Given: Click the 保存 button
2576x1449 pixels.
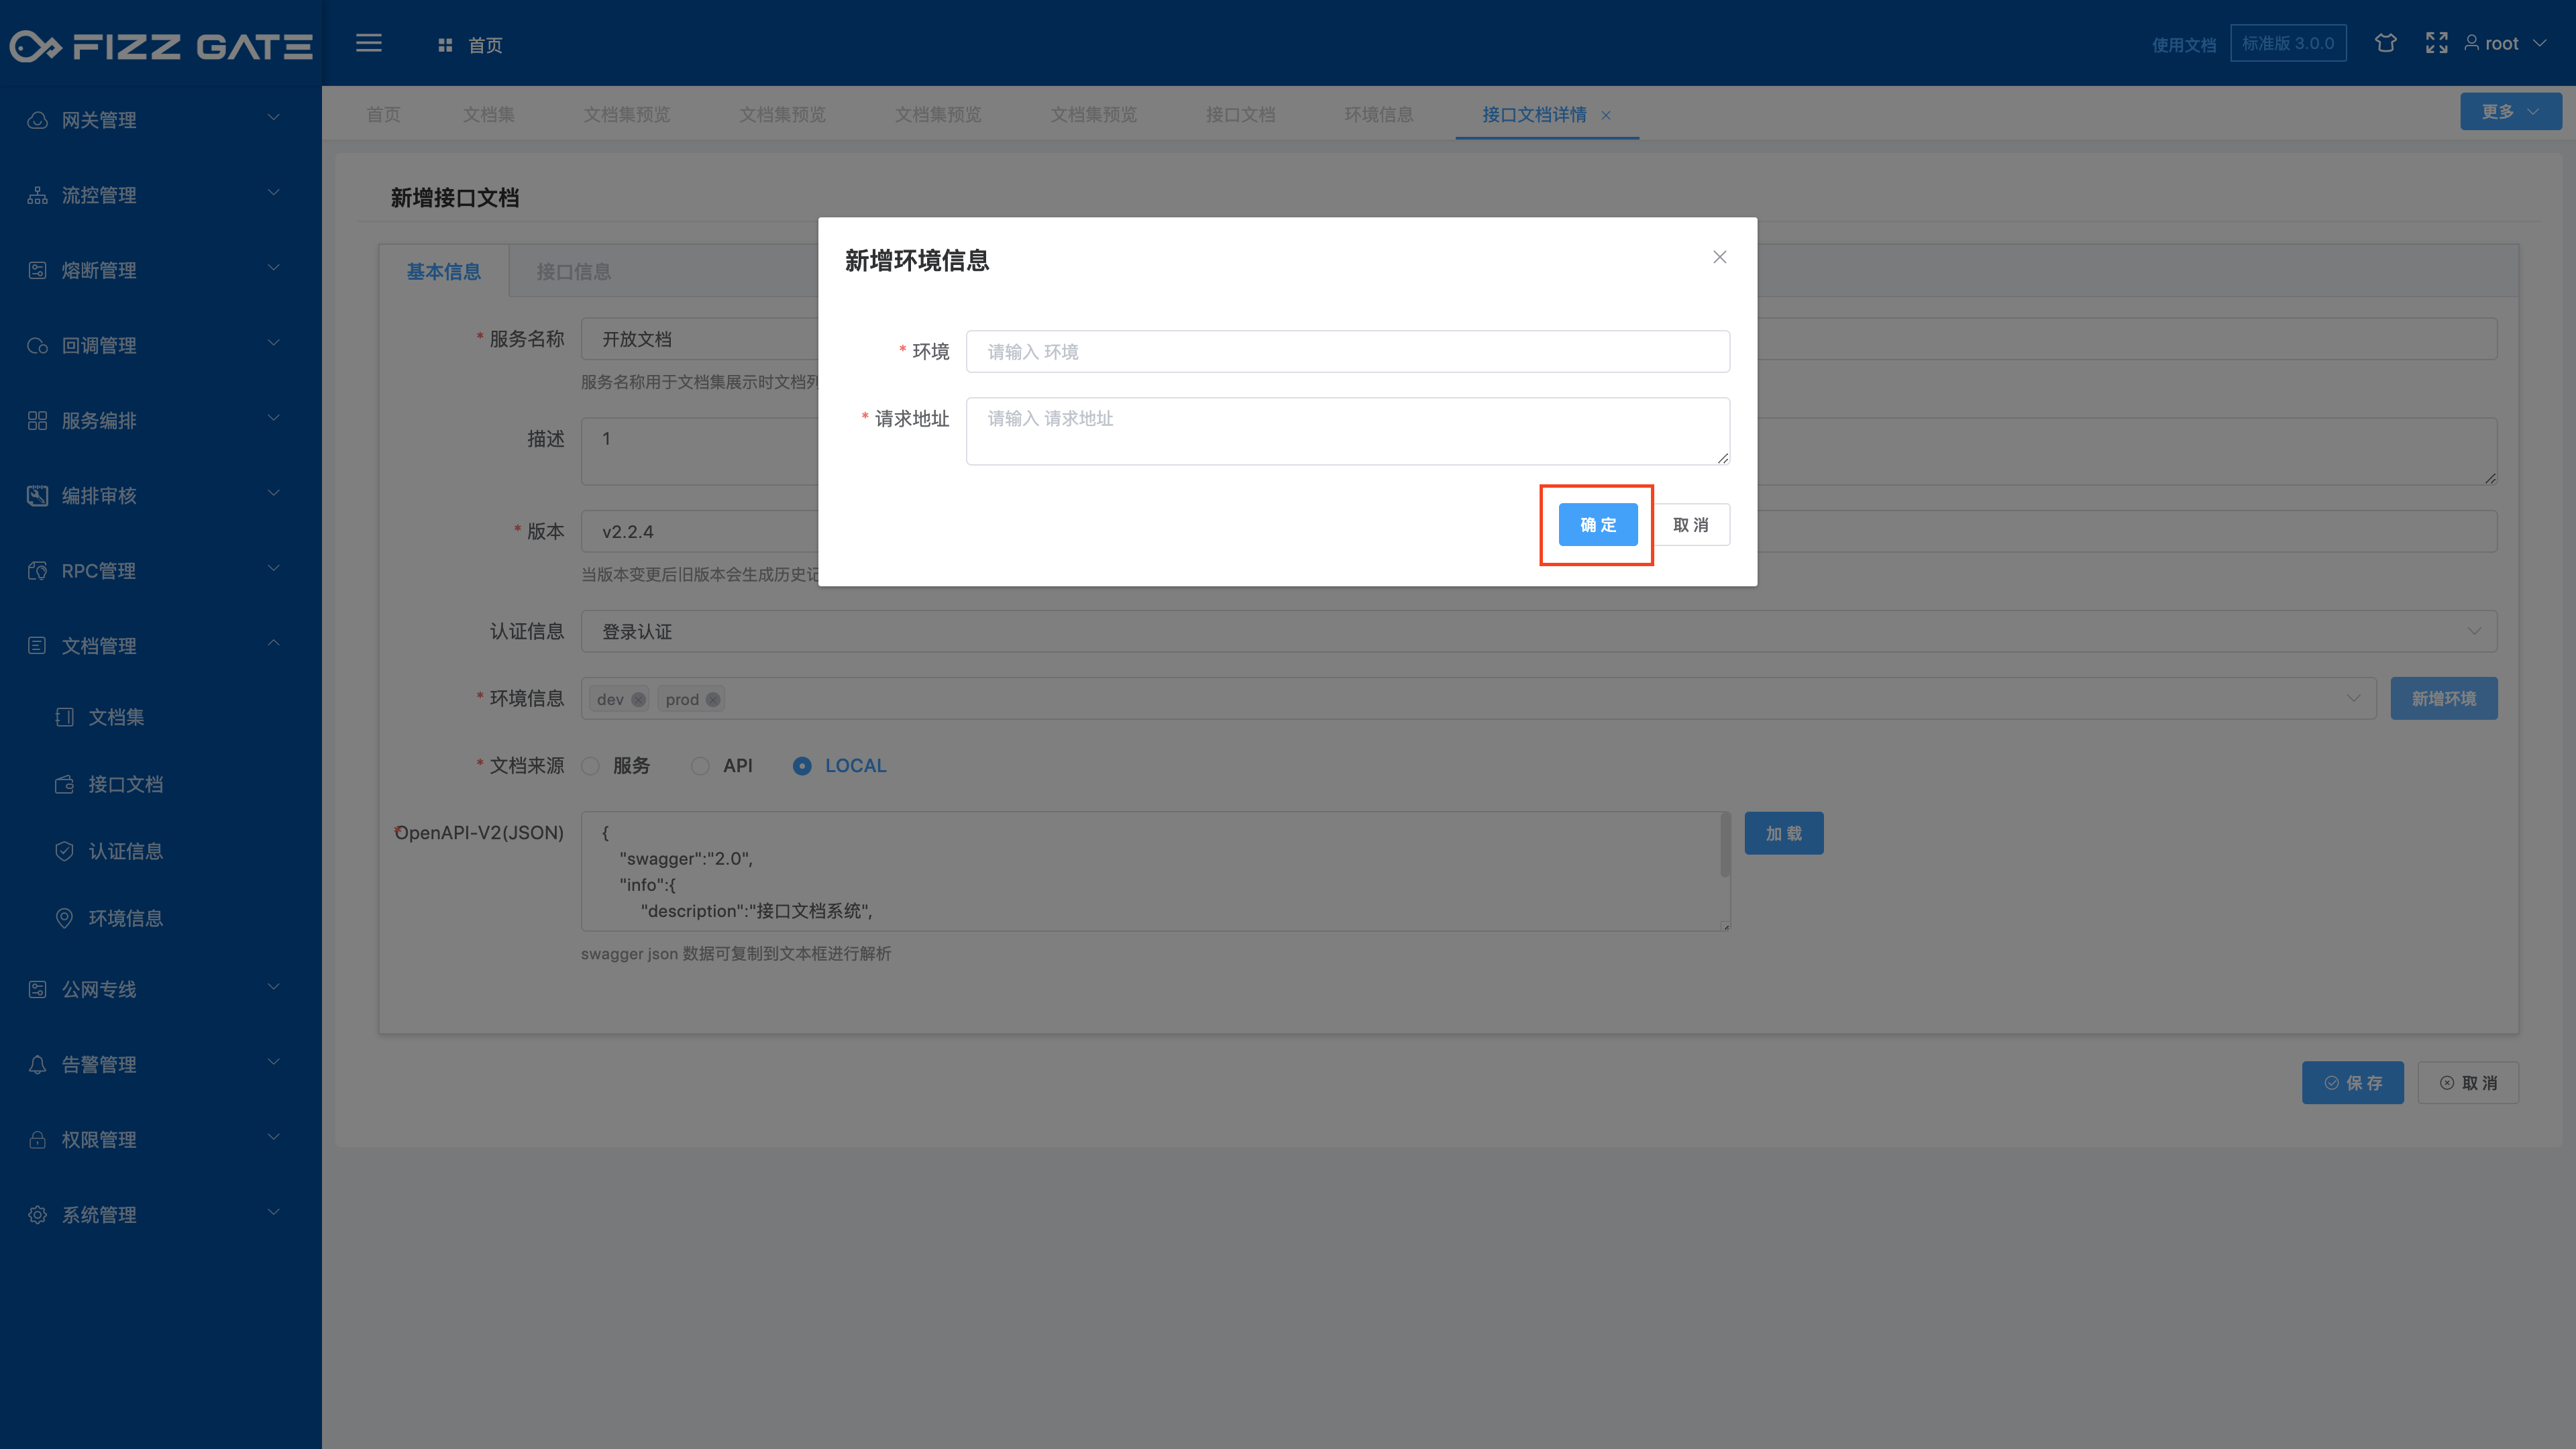Looking at the screenshot, I should 2353,1083.
